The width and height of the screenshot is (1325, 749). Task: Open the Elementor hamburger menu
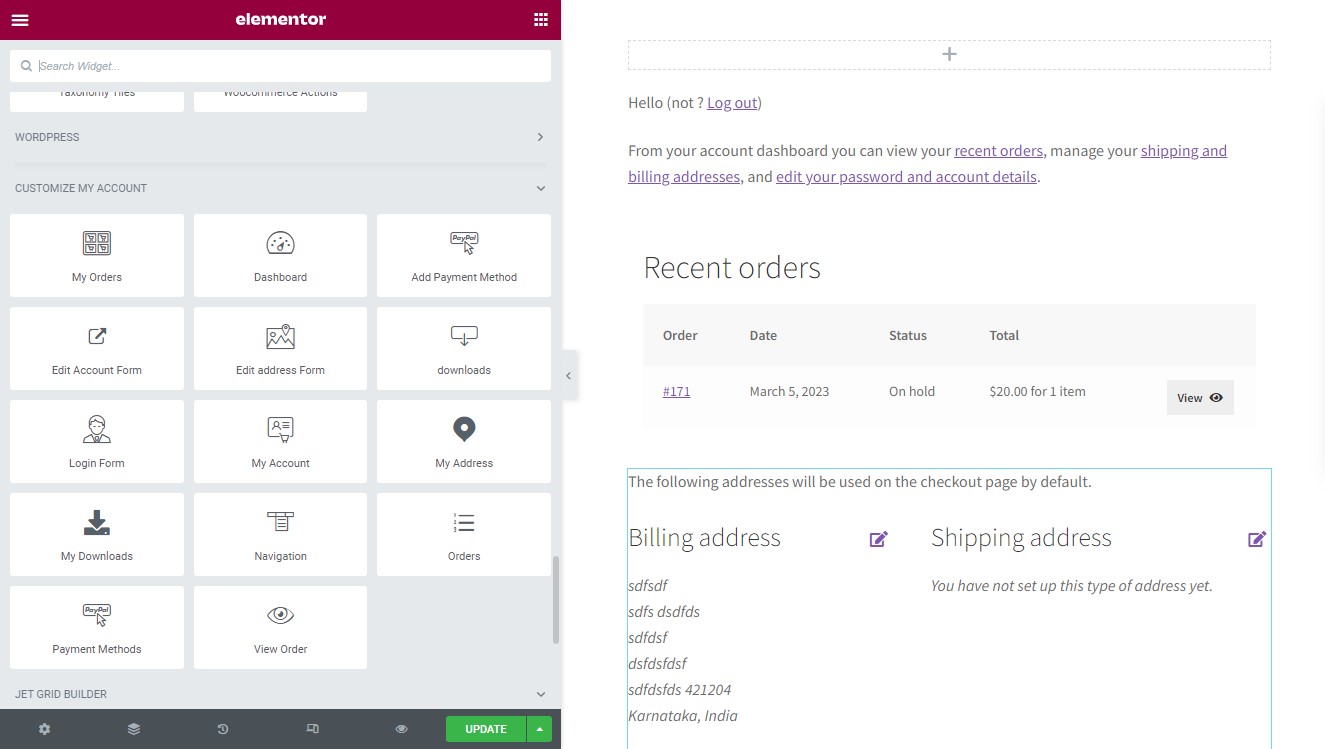[x=20, y=19]
